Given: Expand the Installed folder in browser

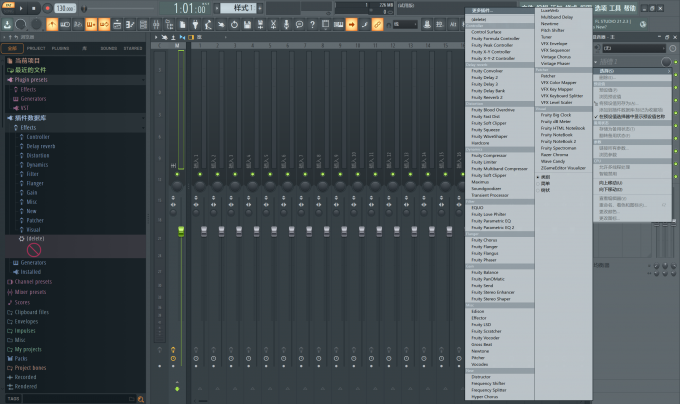Looking at the screenshot, I should pos(30,272).
